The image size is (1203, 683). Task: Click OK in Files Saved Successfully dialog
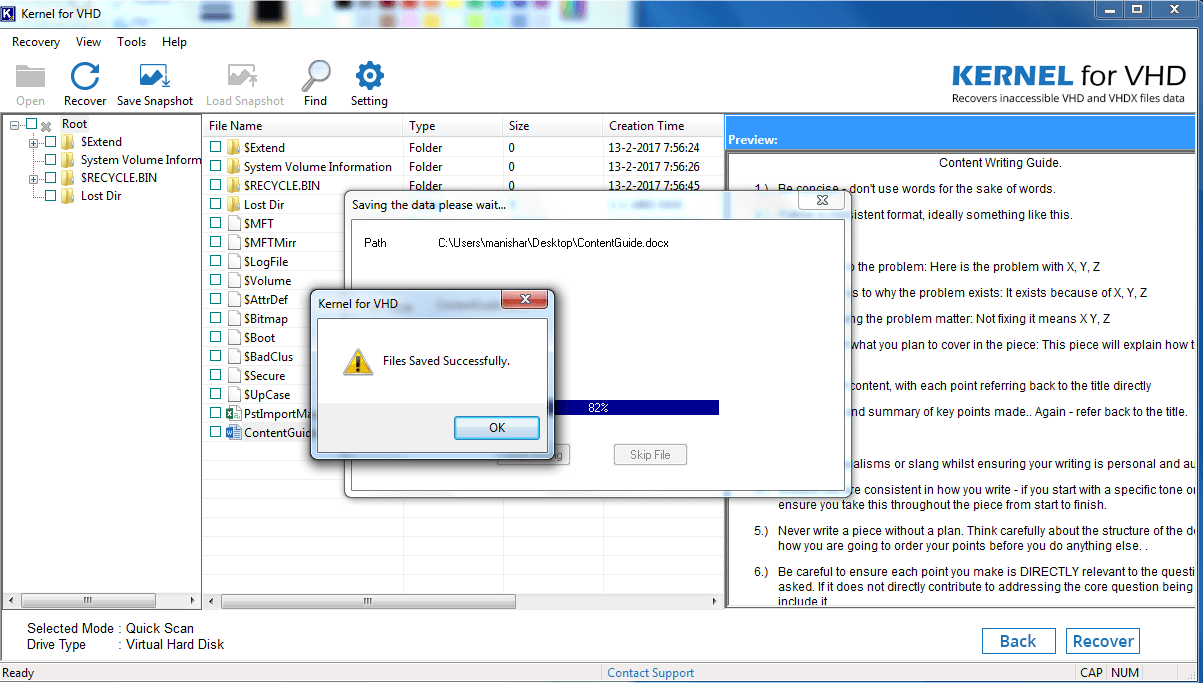497,427
